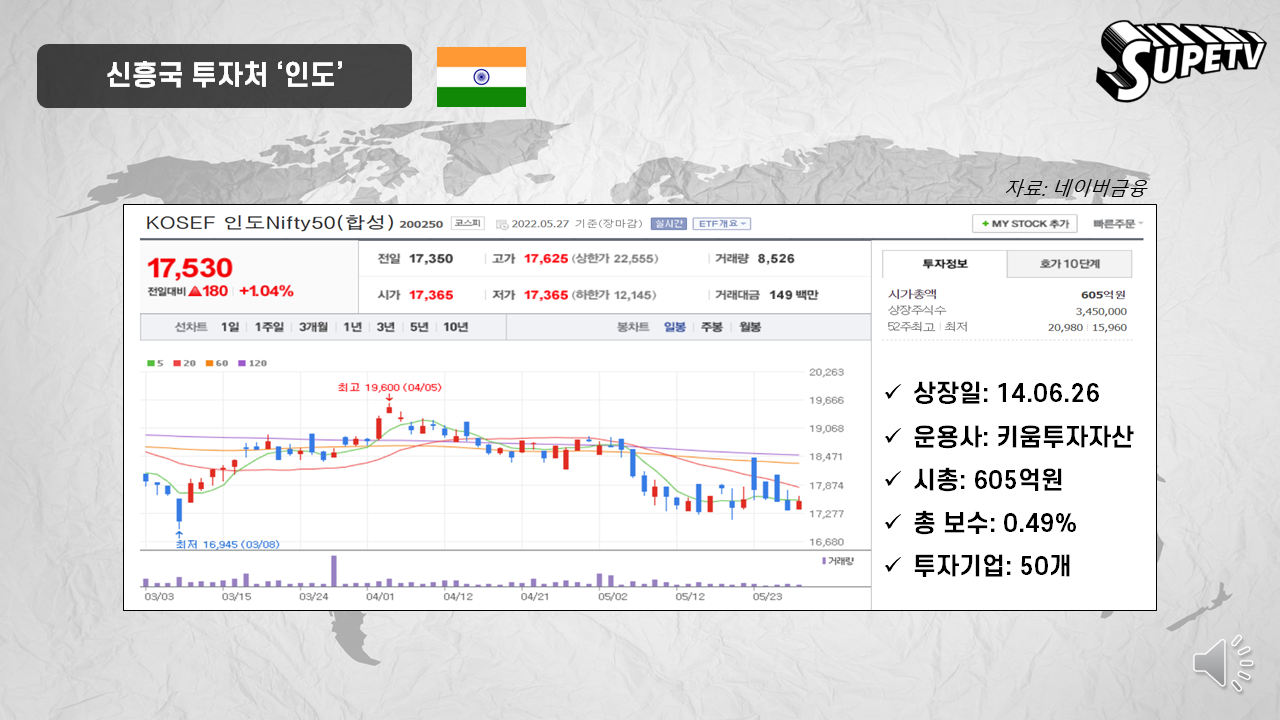The height and width of the screenshot is (720, 1280).
Task: Select the 3개월 chart period
Action: click(x=315, y=327)
